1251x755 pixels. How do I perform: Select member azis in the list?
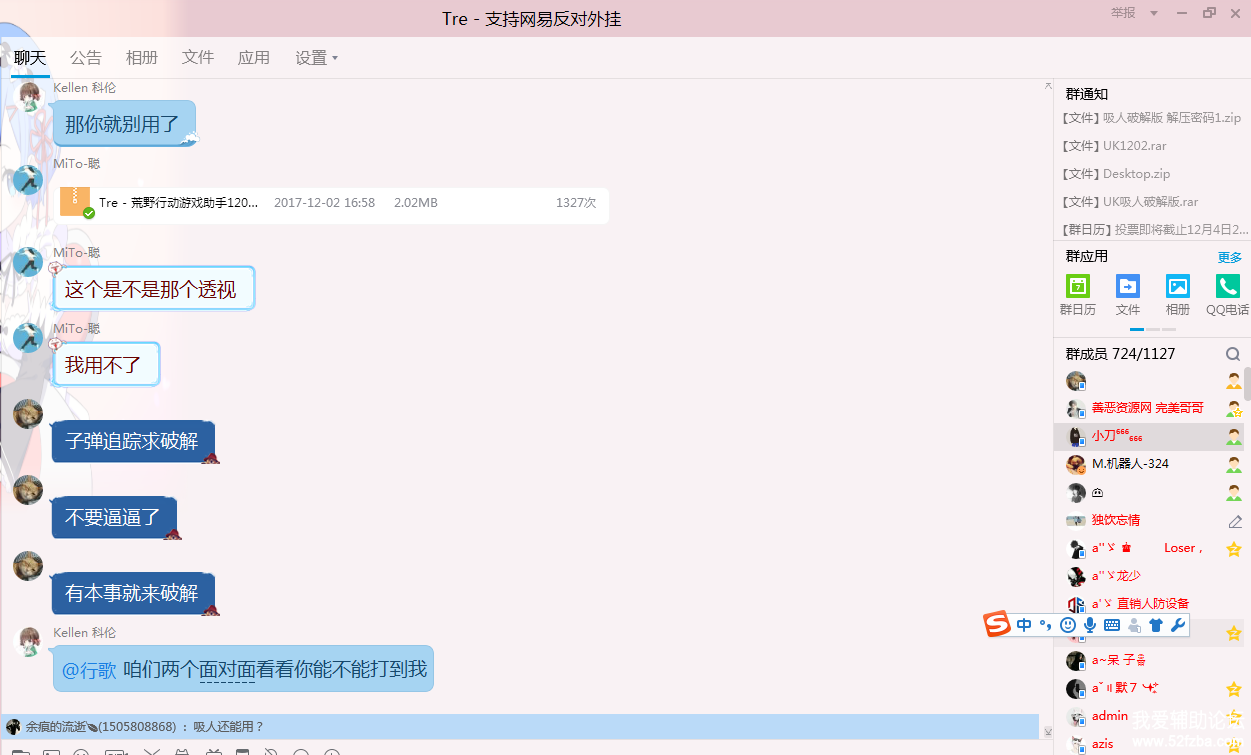click(1149, 744)
